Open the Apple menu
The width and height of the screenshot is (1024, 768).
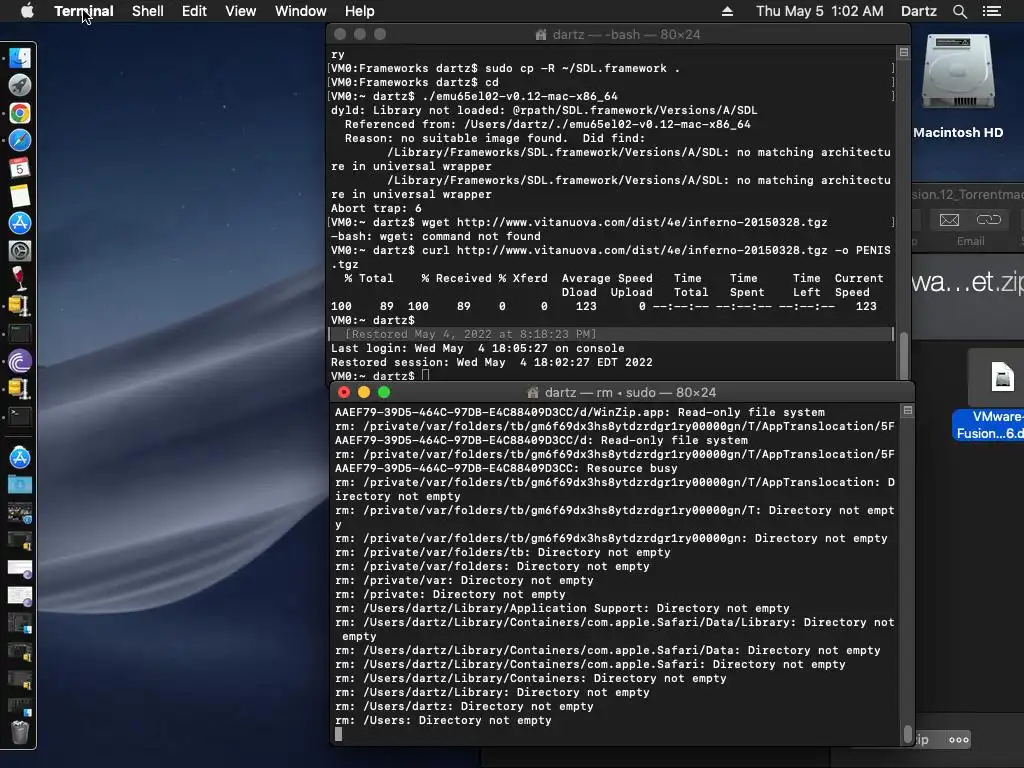pyautogui.click(x=27, y=11)
